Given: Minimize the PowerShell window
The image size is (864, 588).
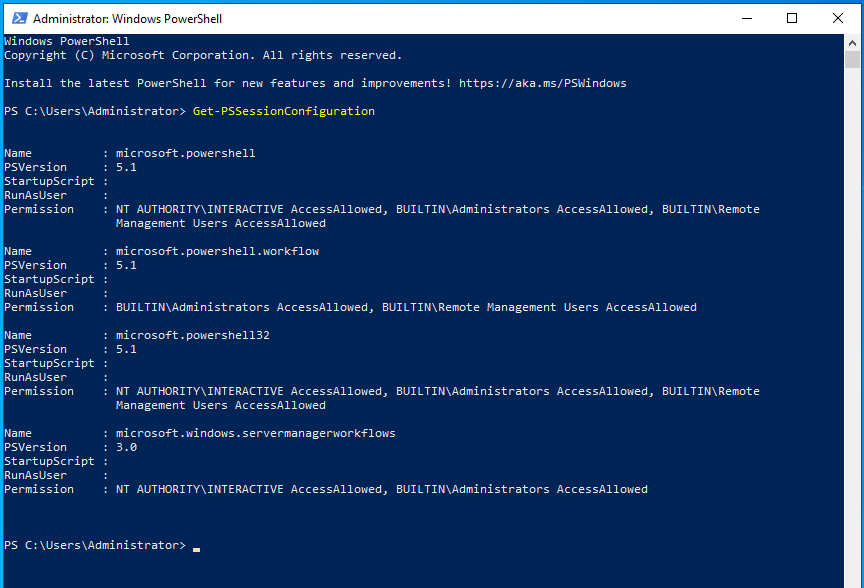Looking at the screenshot, I should tap(746, 18).
